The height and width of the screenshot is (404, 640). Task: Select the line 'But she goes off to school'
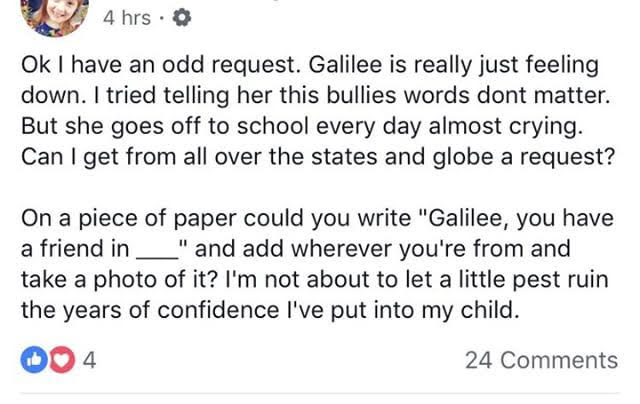pyautogui.click(x=302, y=126)
